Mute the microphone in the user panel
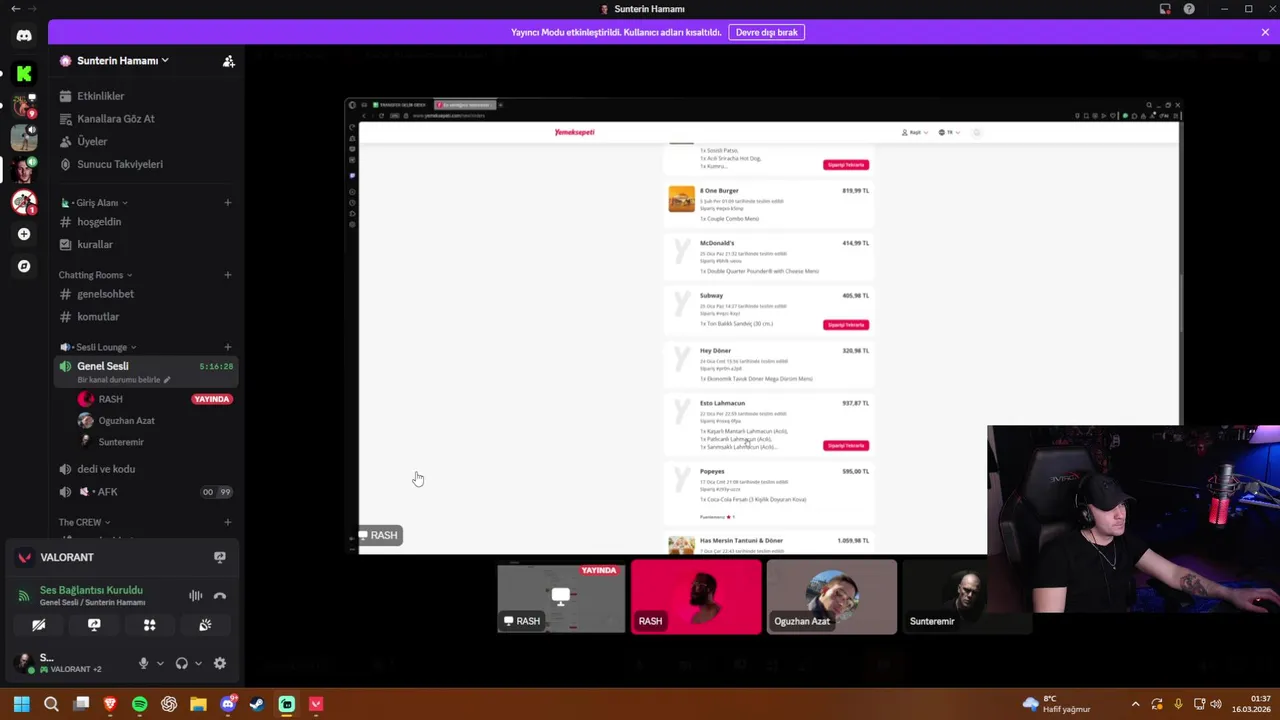 (143, 663)
